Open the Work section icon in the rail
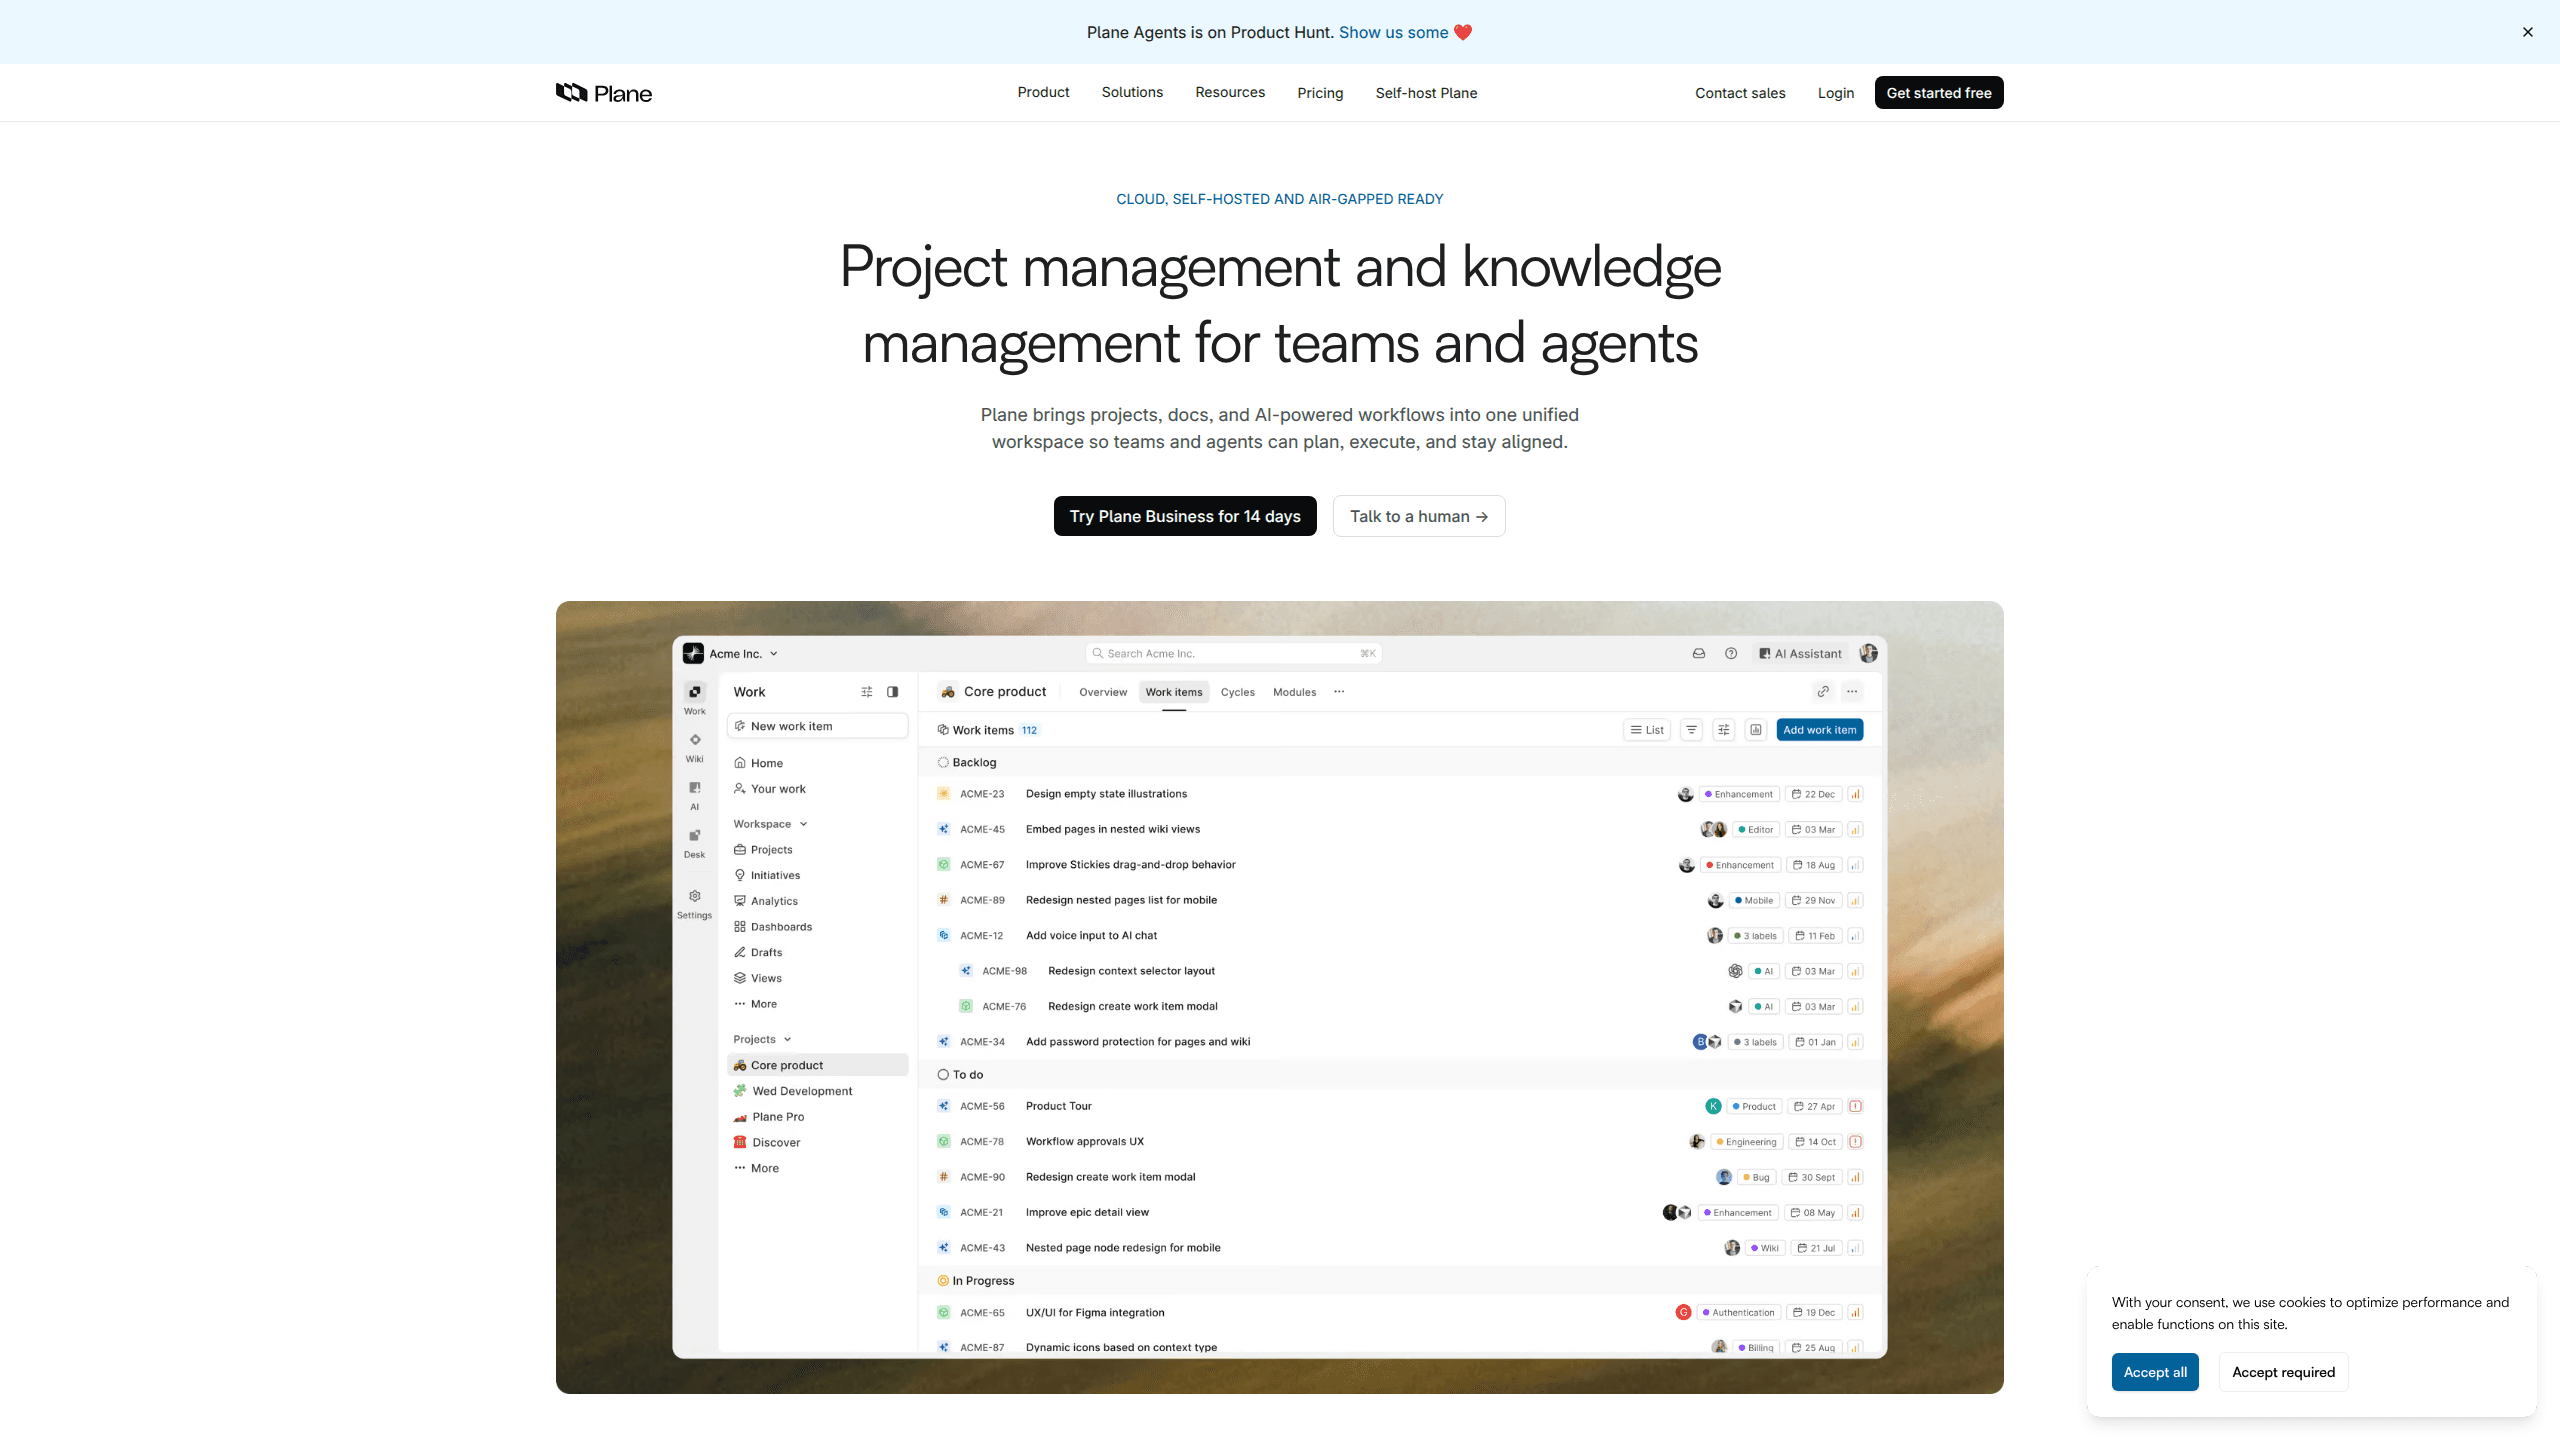 695,692
